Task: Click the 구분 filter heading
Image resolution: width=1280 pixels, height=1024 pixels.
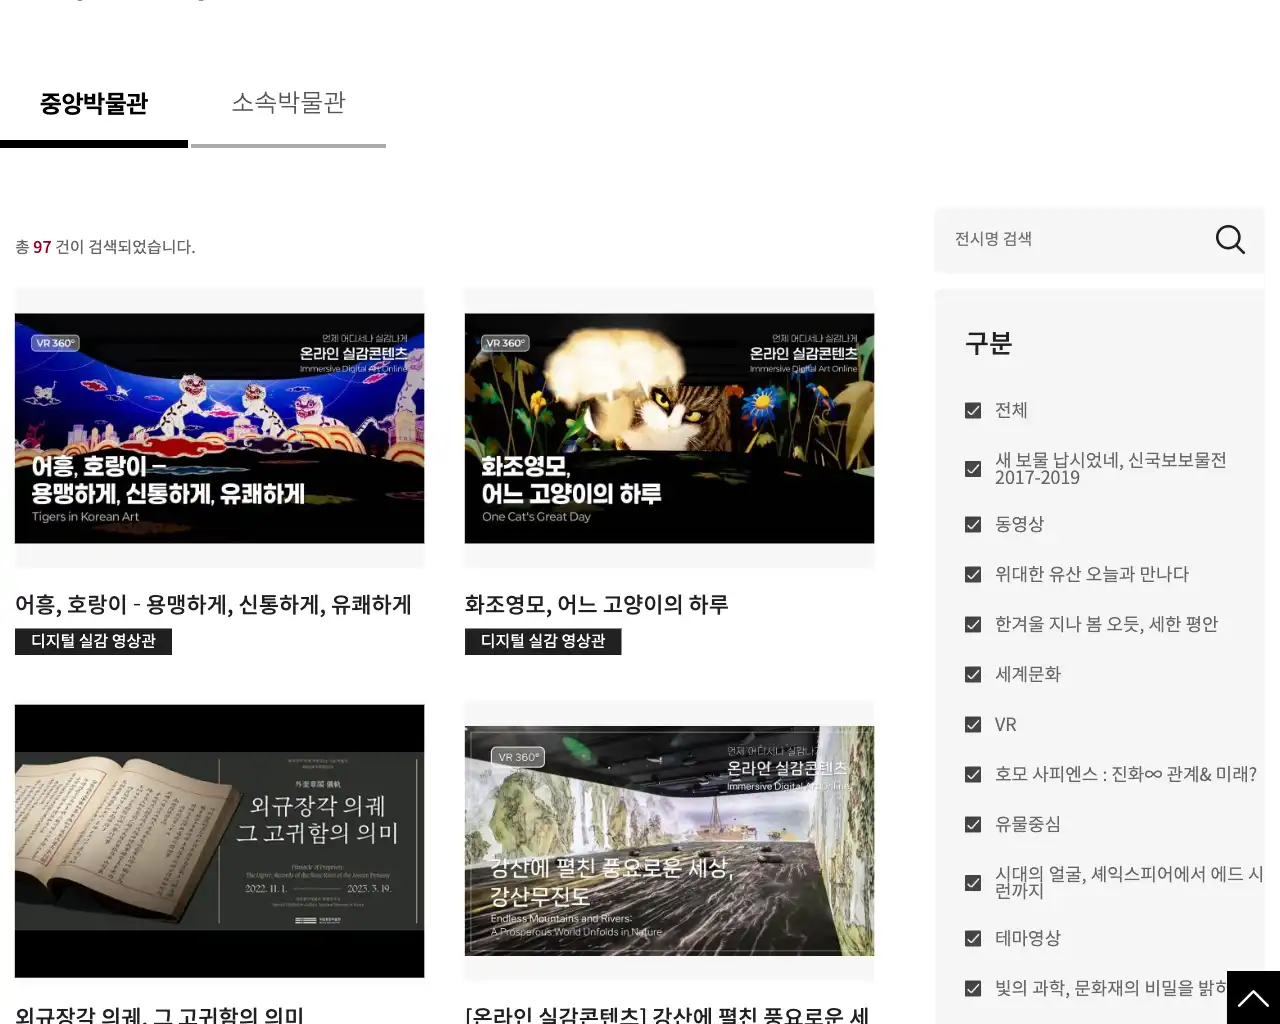Action: tap(988, 344)
